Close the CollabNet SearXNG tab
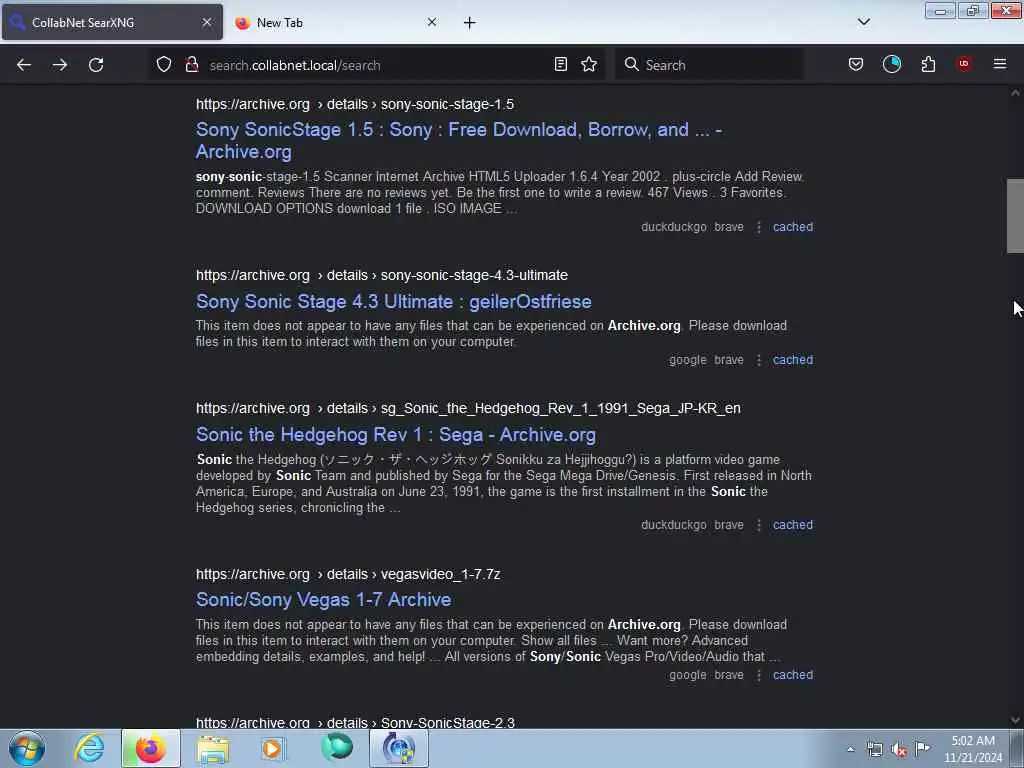The height and width of the screenshot is (768, 1024). point(207,22)
